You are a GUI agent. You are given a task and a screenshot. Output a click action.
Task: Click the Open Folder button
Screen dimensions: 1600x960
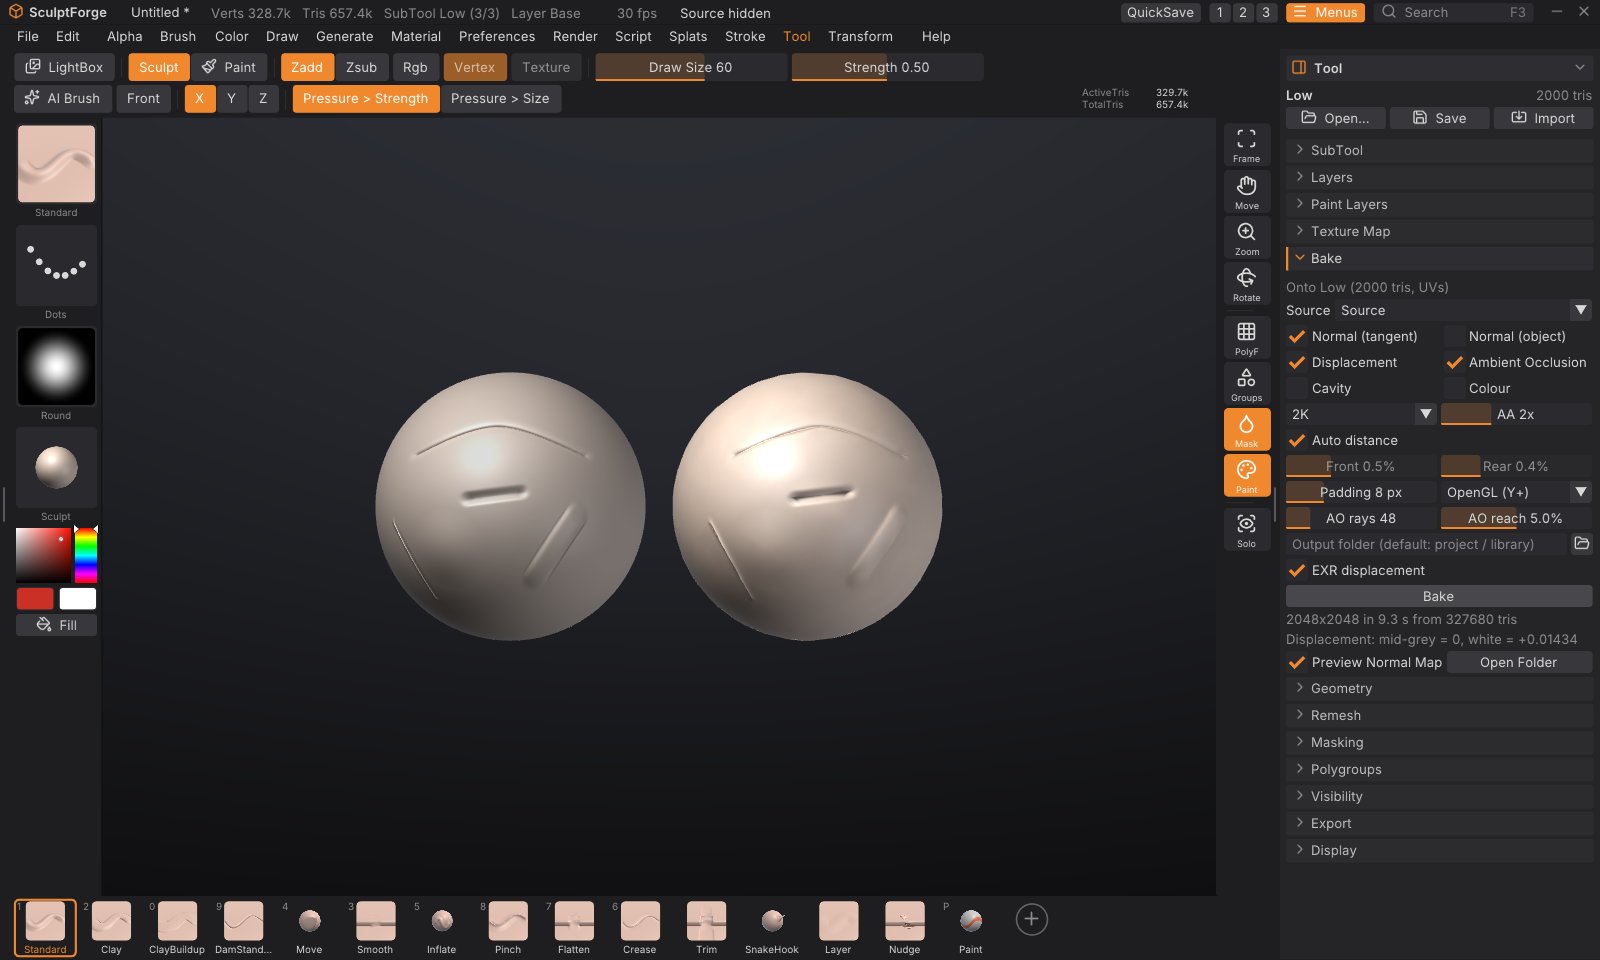tap(1518, 662)
